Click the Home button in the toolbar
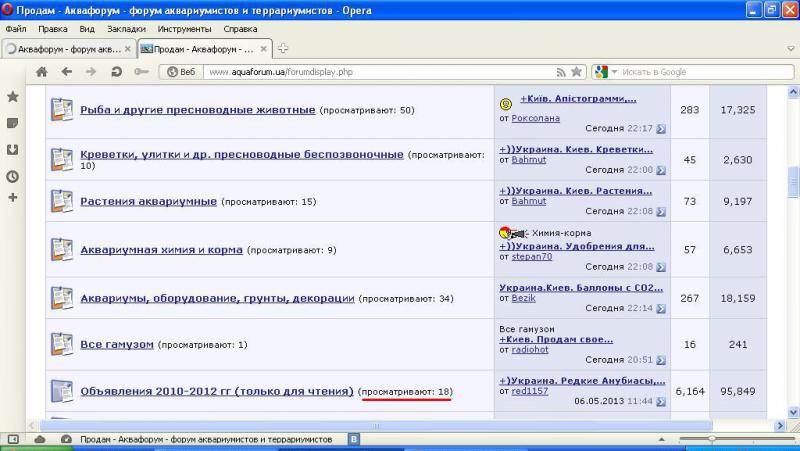This screenshot has height=451, width=800. 42,72
